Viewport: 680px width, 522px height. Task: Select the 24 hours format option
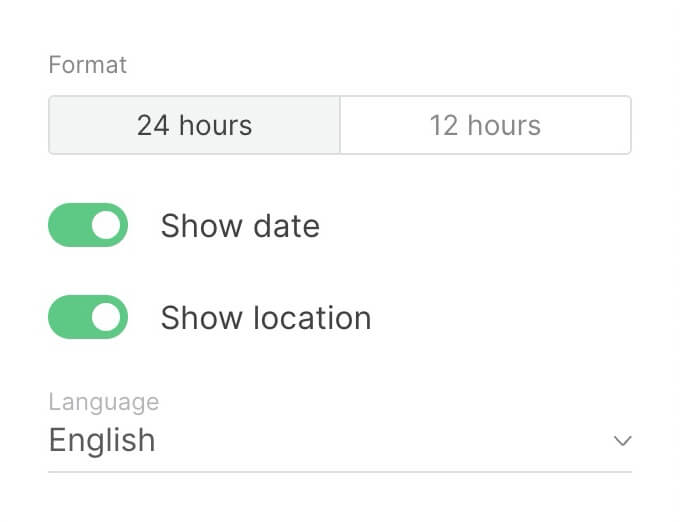(x=194, y=125)
